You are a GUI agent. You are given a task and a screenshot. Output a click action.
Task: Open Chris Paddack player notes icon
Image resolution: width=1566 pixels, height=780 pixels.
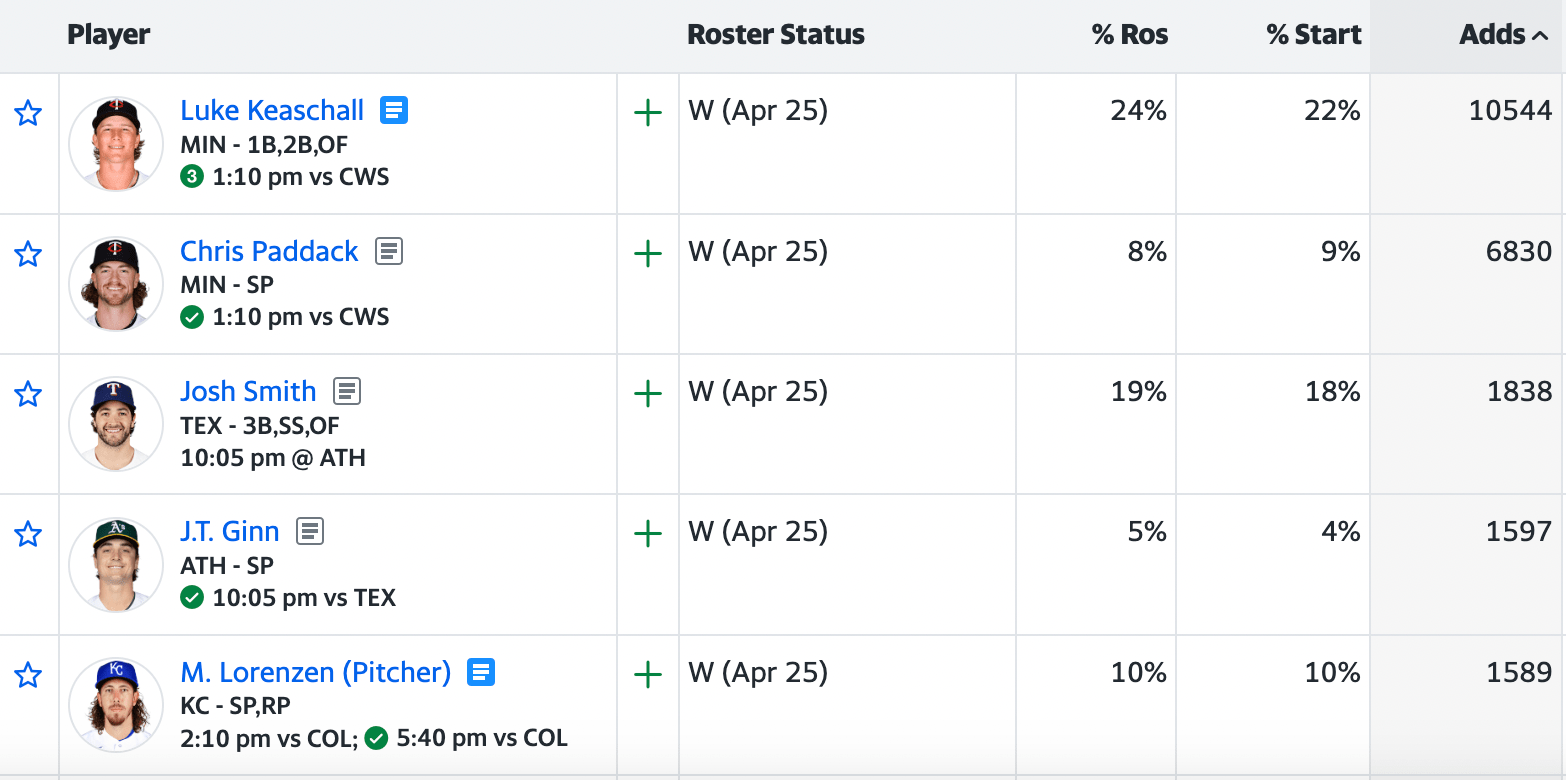click(x=389, y=251)
